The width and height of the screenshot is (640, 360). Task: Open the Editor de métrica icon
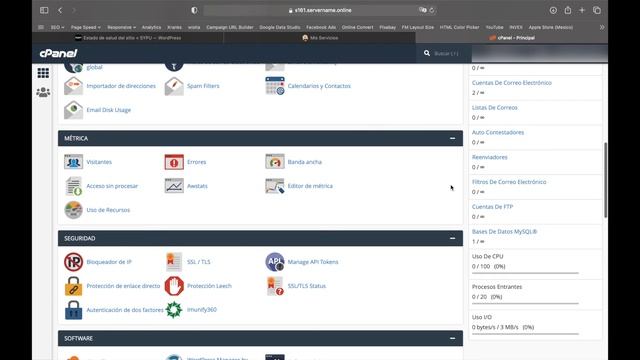click(x=275, y=186)
